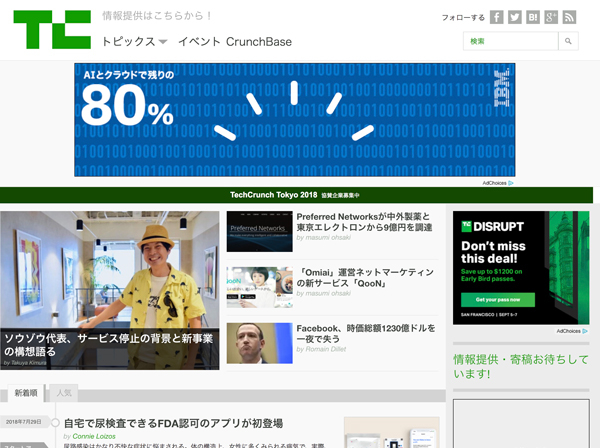This screenshot has height=448, width=600.
Task: Click the TechCrunch TC logo
Action: (52, 29)
